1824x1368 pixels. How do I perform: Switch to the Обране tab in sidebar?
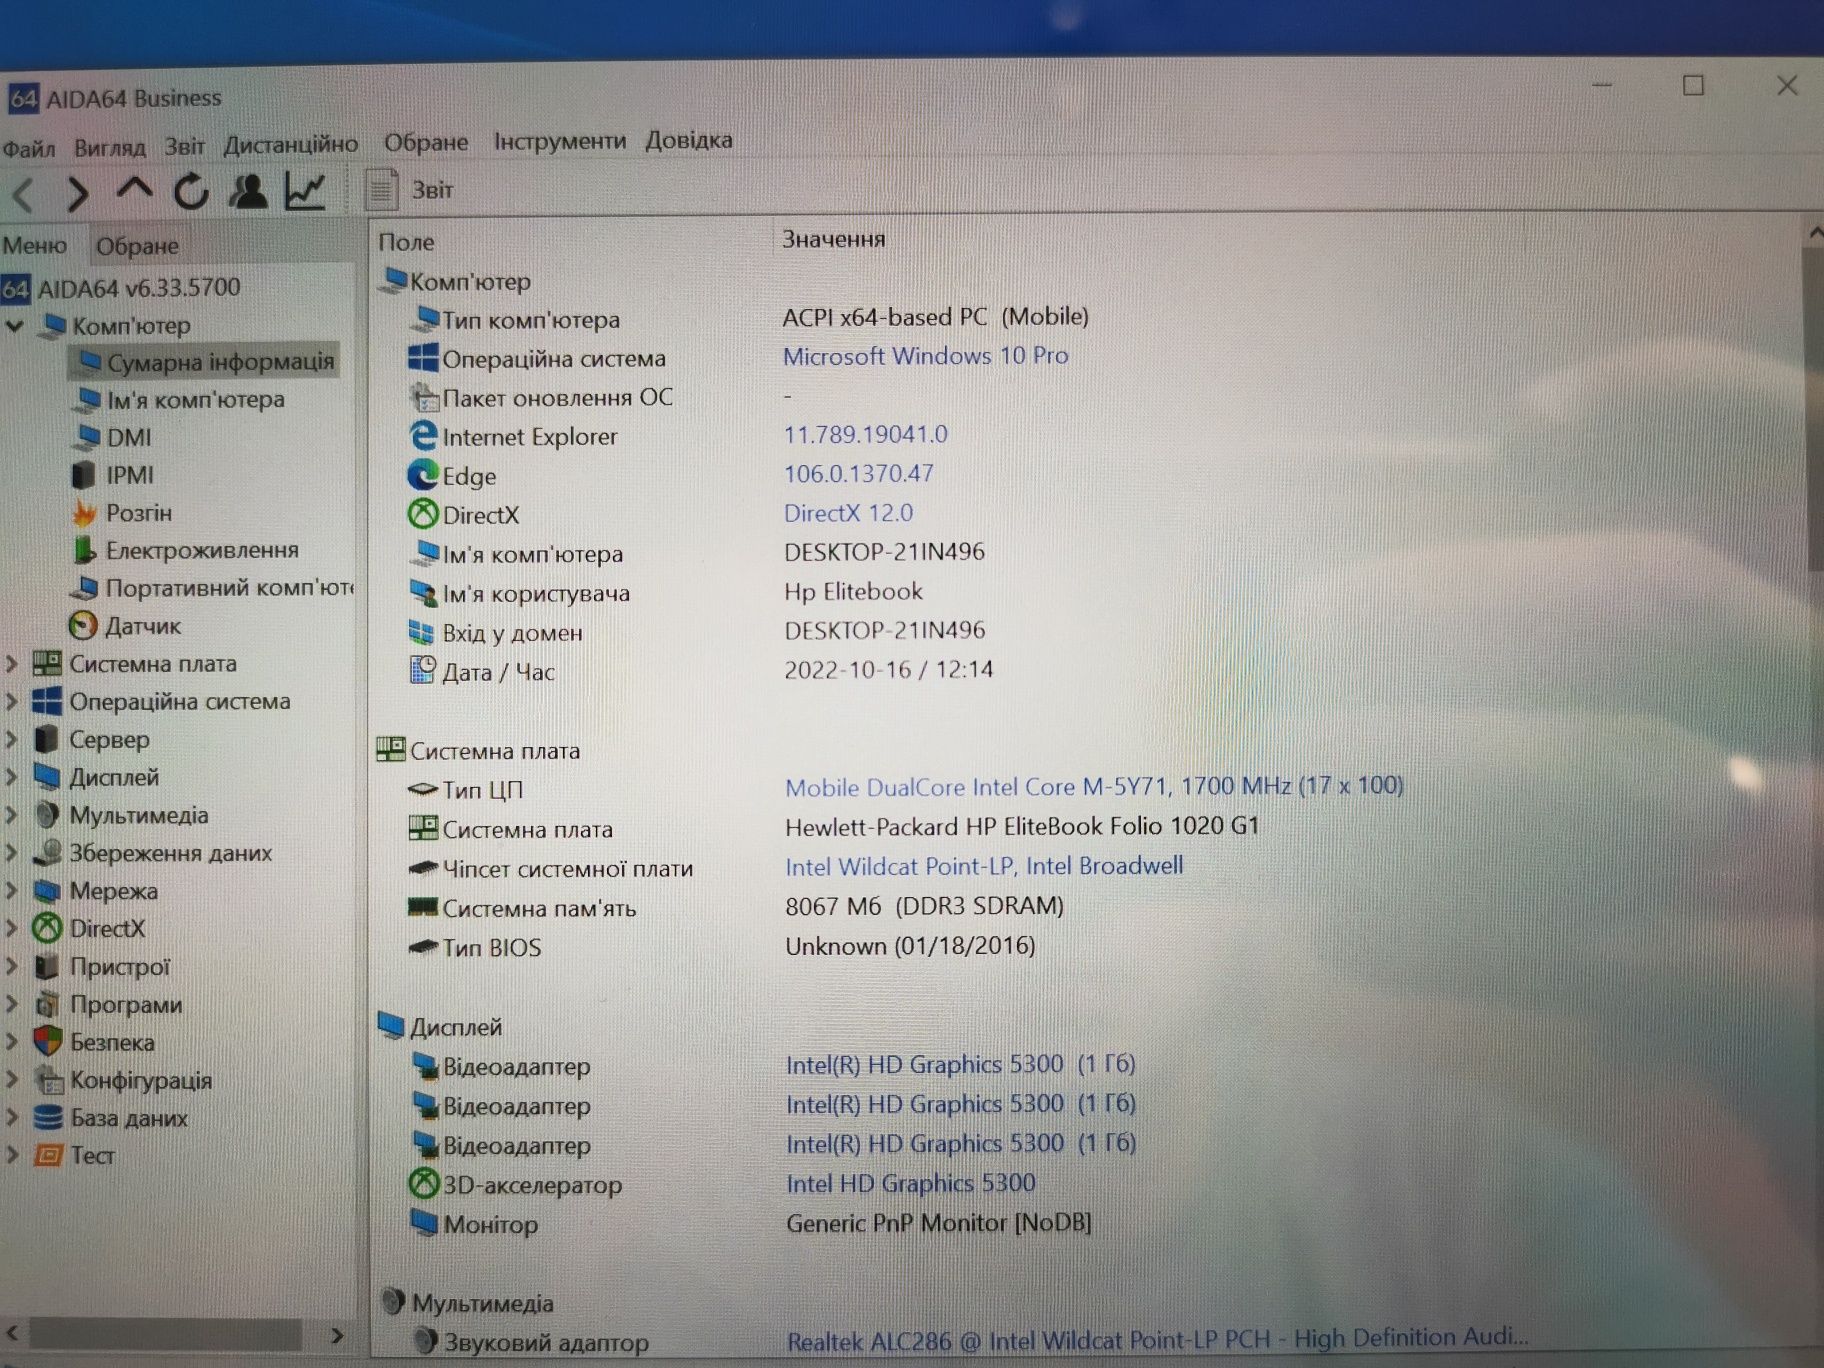(137, 245)
